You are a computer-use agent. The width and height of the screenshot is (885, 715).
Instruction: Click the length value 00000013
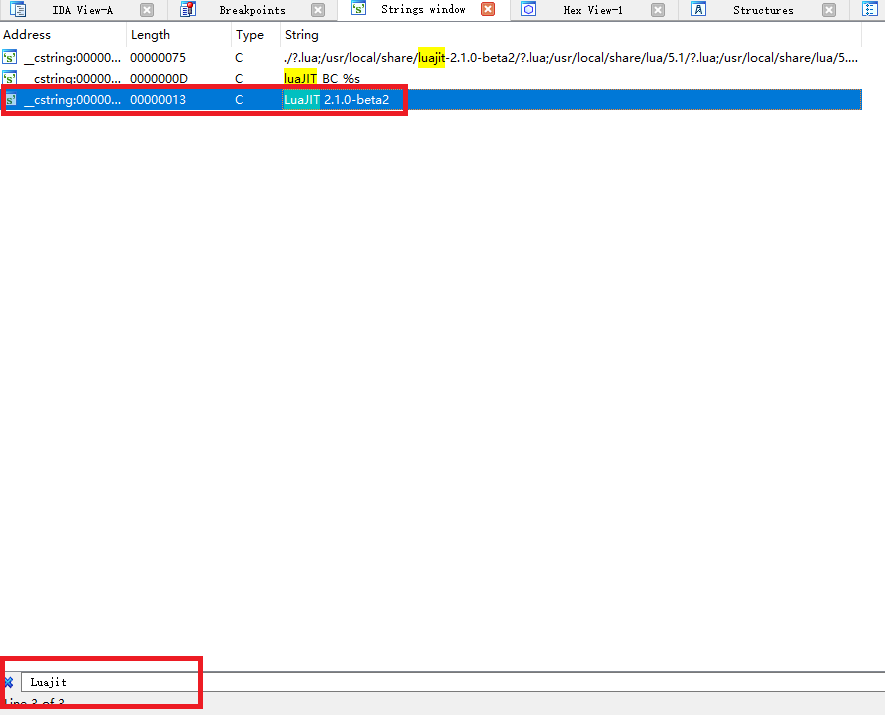(157, 100)
